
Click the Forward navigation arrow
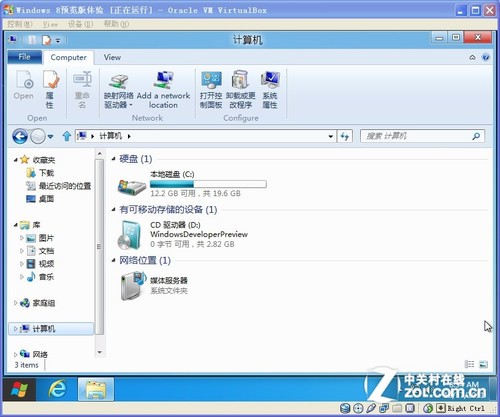coord(38,136)
